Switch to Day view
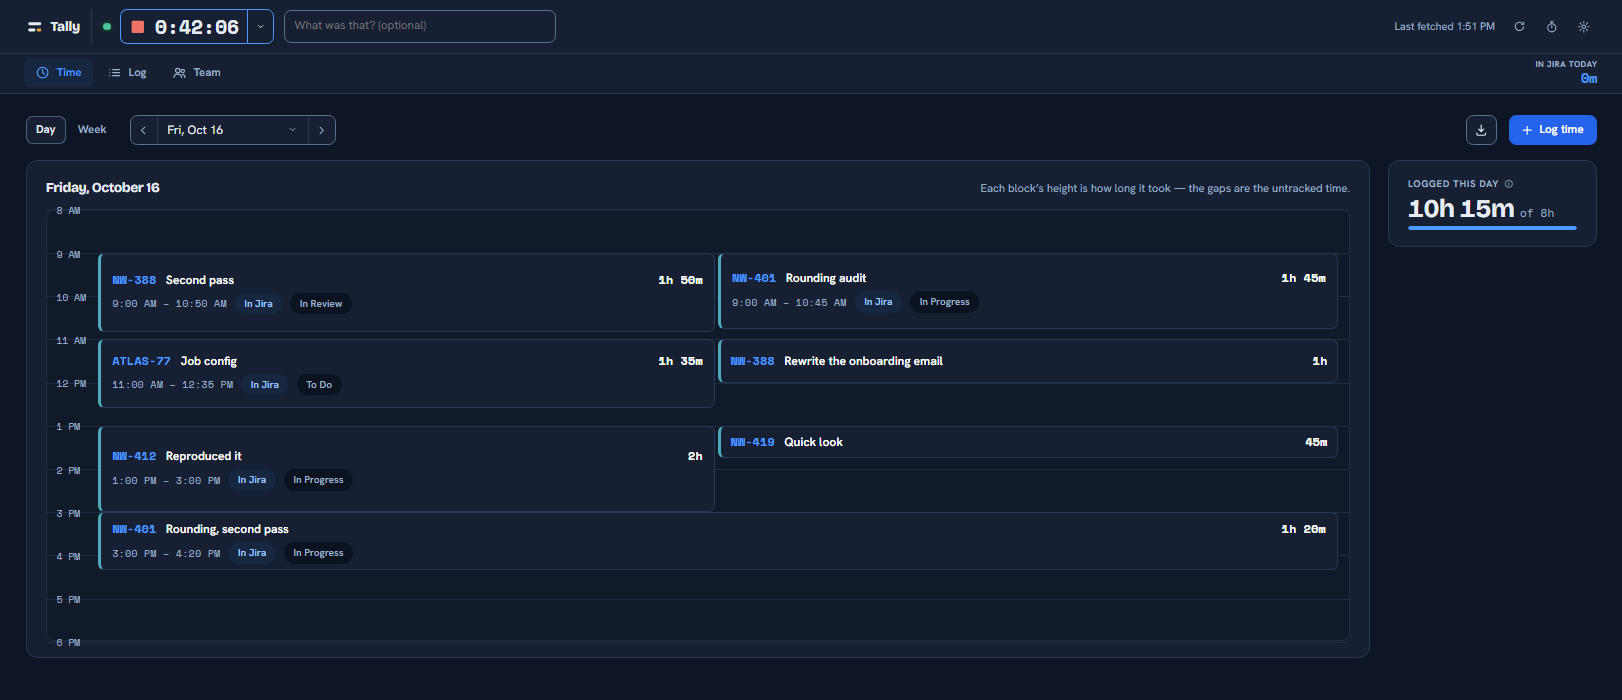This screenshot has height=700, width=1622. [46, 130]
